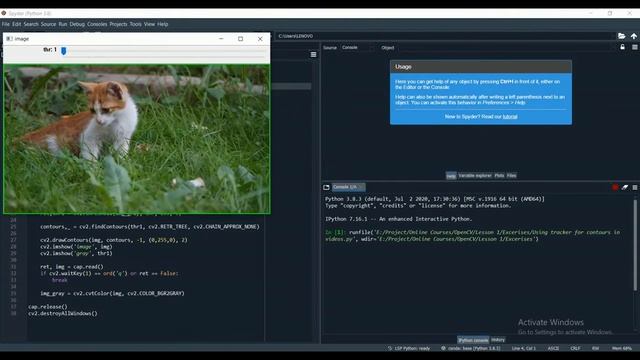
Task: Click the console vertical scrollbar
Action: click(635, 245)
